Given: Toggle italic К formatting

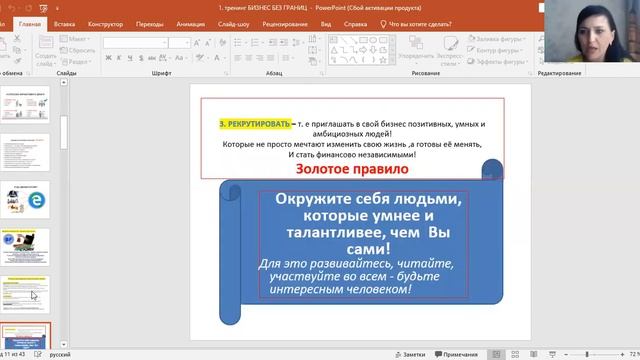Looking at the screenshot, I should [x=119, y=58].
